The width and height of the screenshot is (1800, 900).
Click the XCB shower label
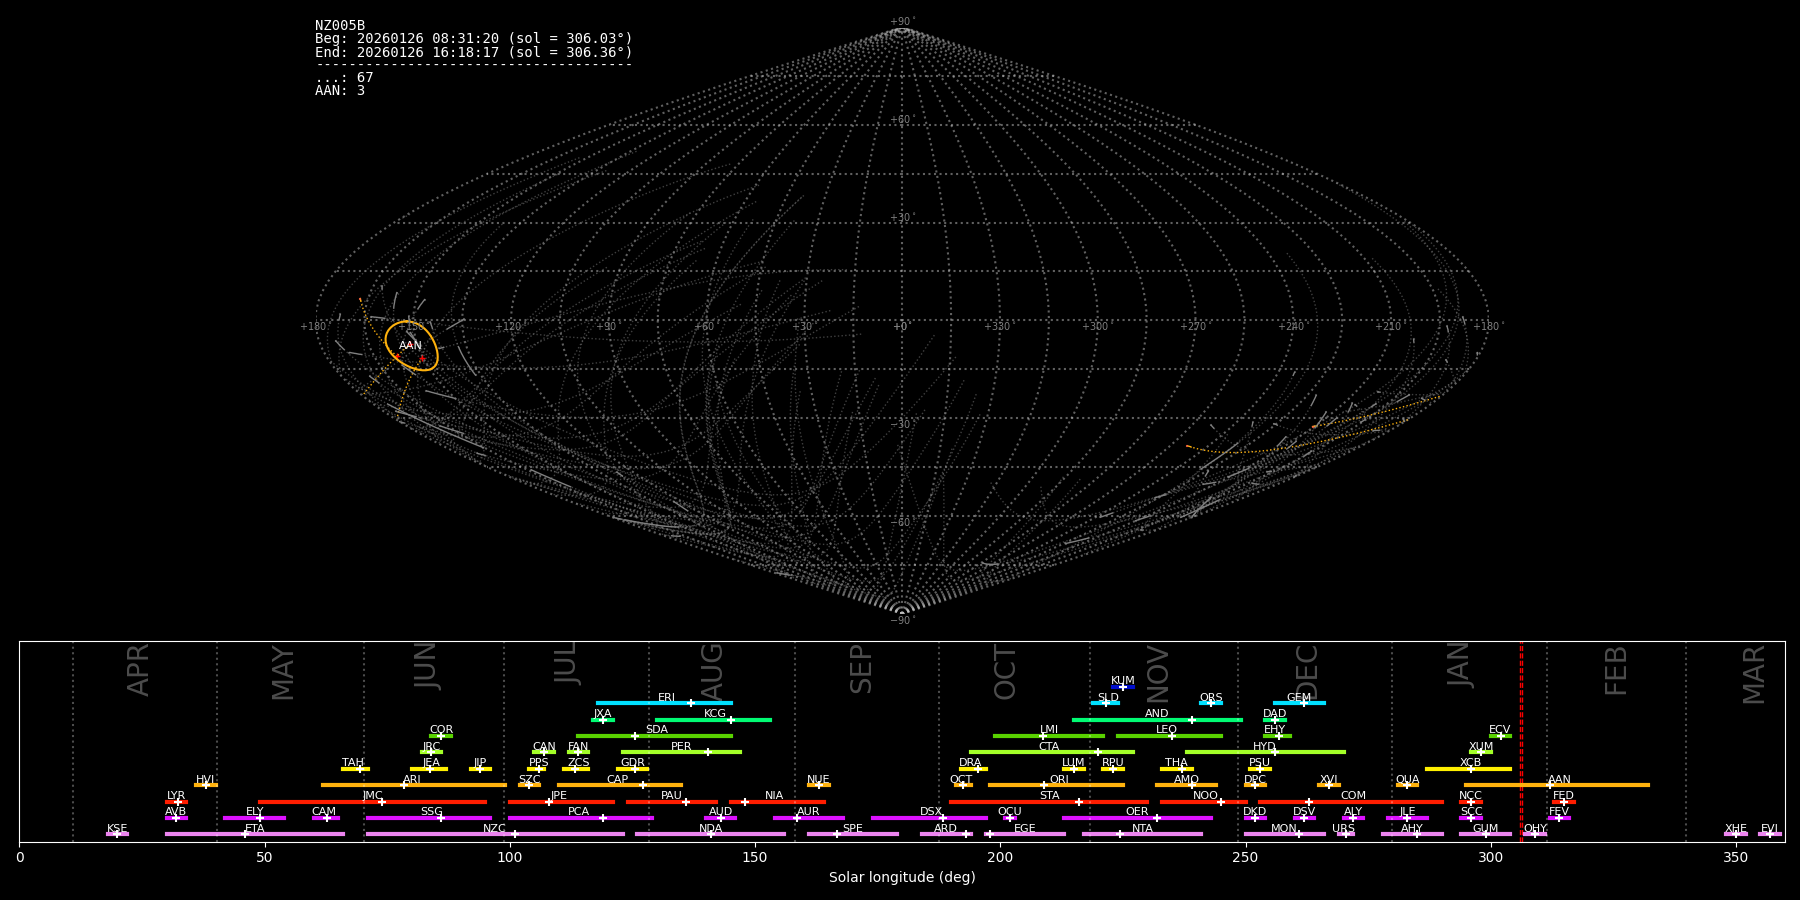tap(1470, 763)
